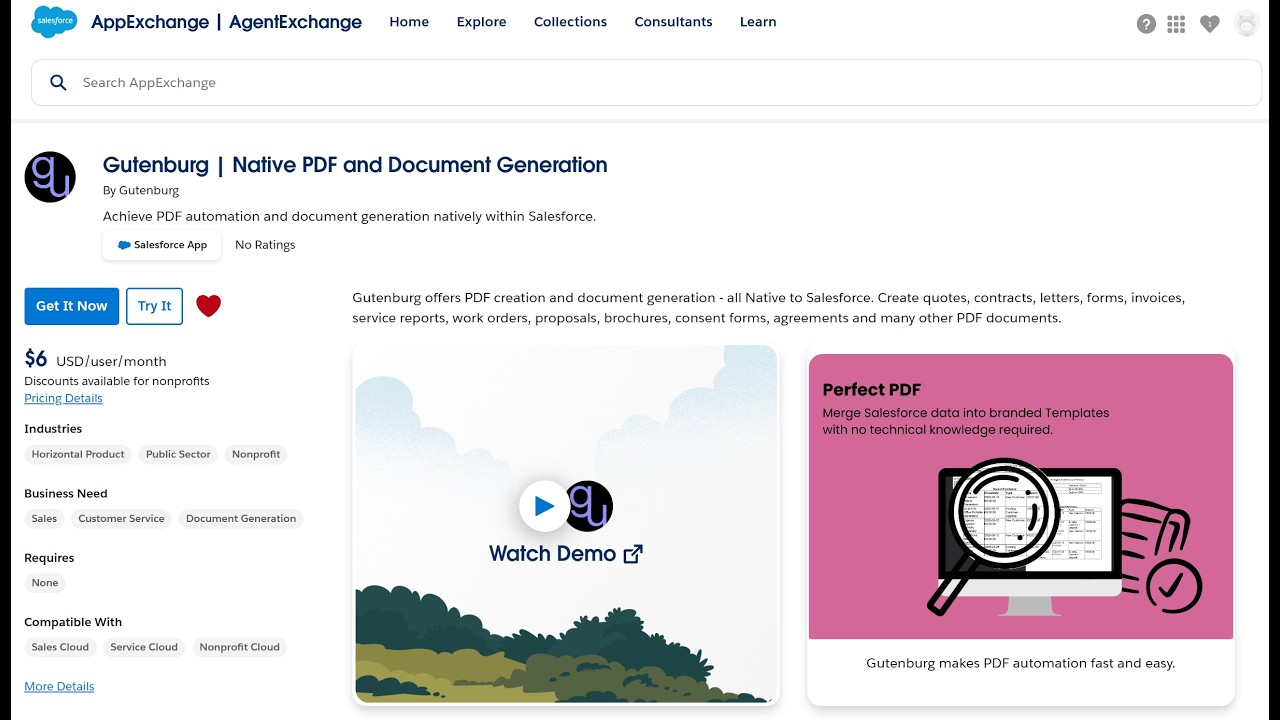This screenshot has height=720, width=1280.
Task: Select the Sales business need tag
Action: point(44,518)
